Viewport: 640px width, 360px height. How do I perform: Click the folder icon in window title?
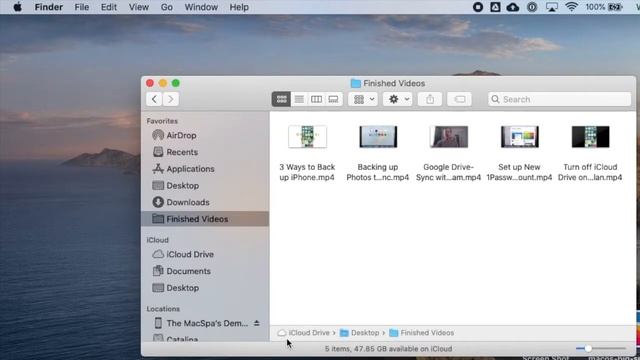click(356, 83)
